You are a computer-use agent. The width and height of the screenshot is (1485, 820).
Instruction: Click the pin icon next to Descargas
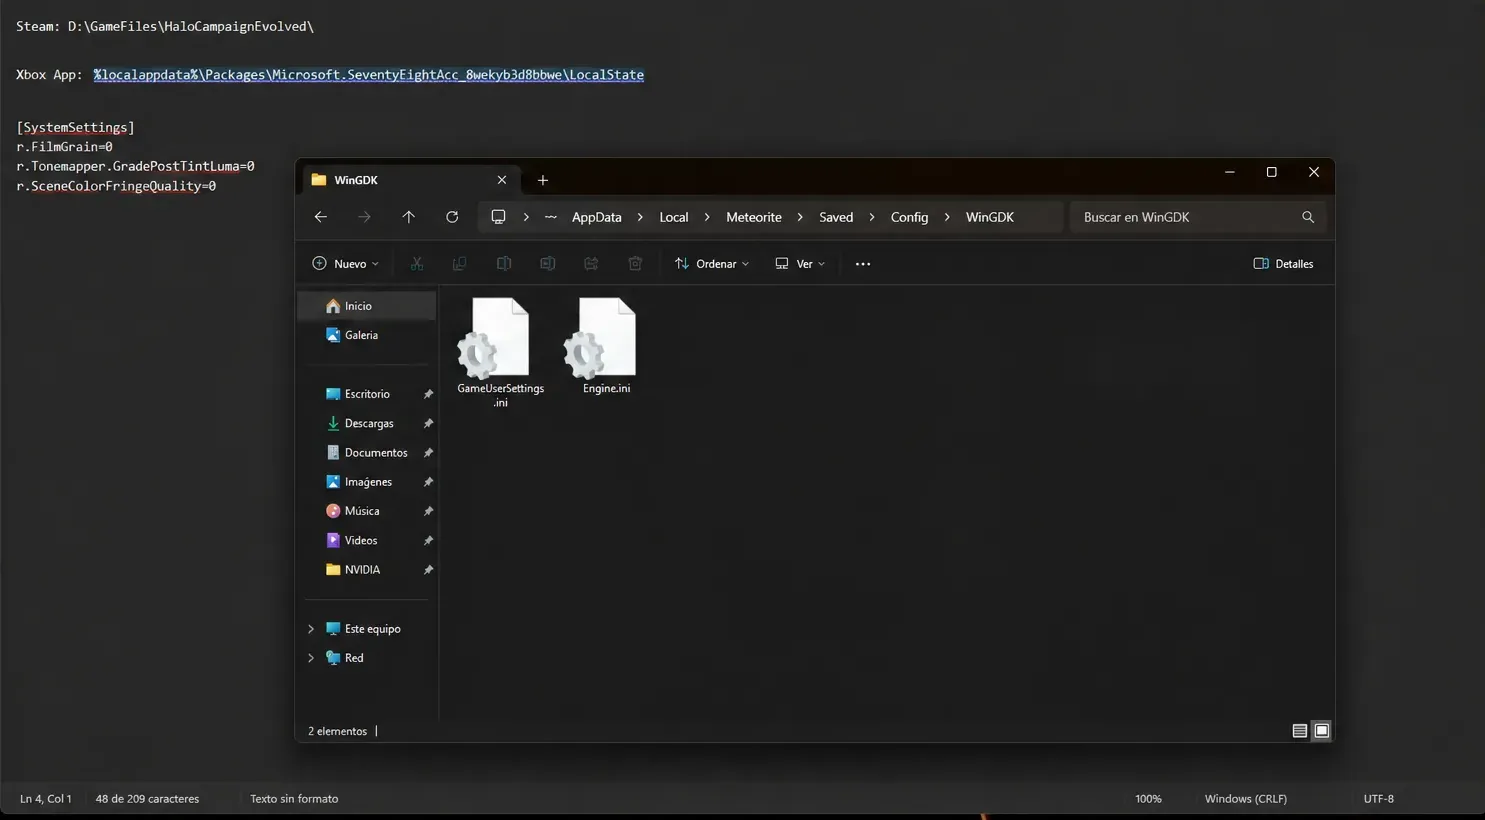coord(428,423)
